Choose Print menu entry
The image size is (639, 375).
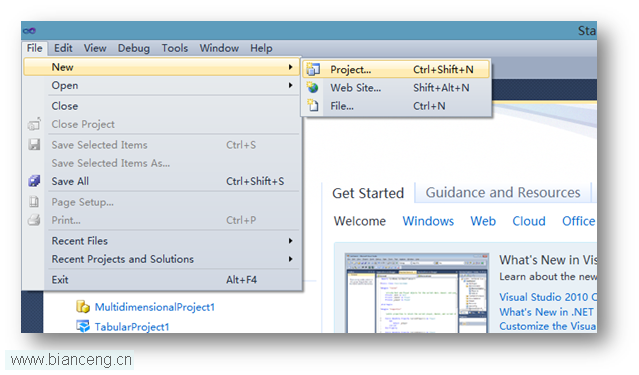[162, 220]
